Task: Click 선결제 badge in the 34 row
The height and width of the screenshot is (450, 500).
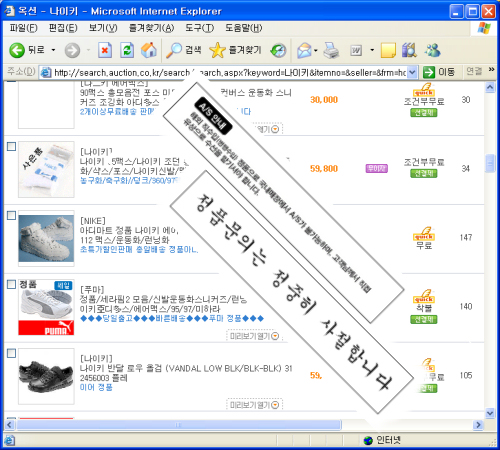Action: [424, 173]
